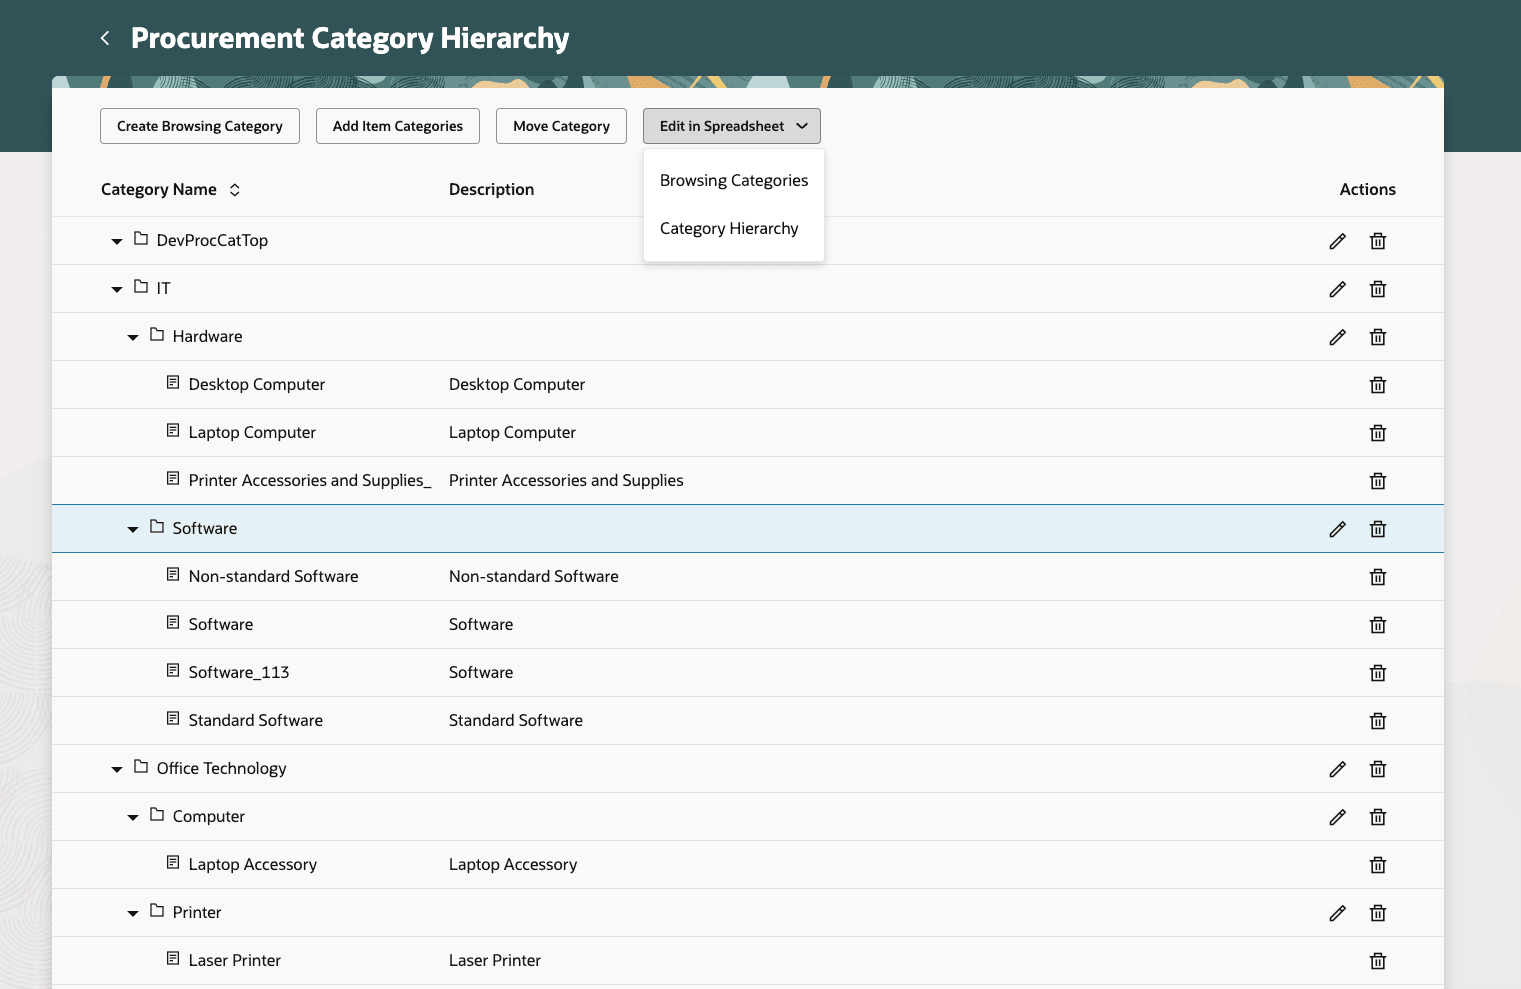Edit the Office Technology category
The width and height of the screenshot is (1521, 989).
tap(1337, 769)
